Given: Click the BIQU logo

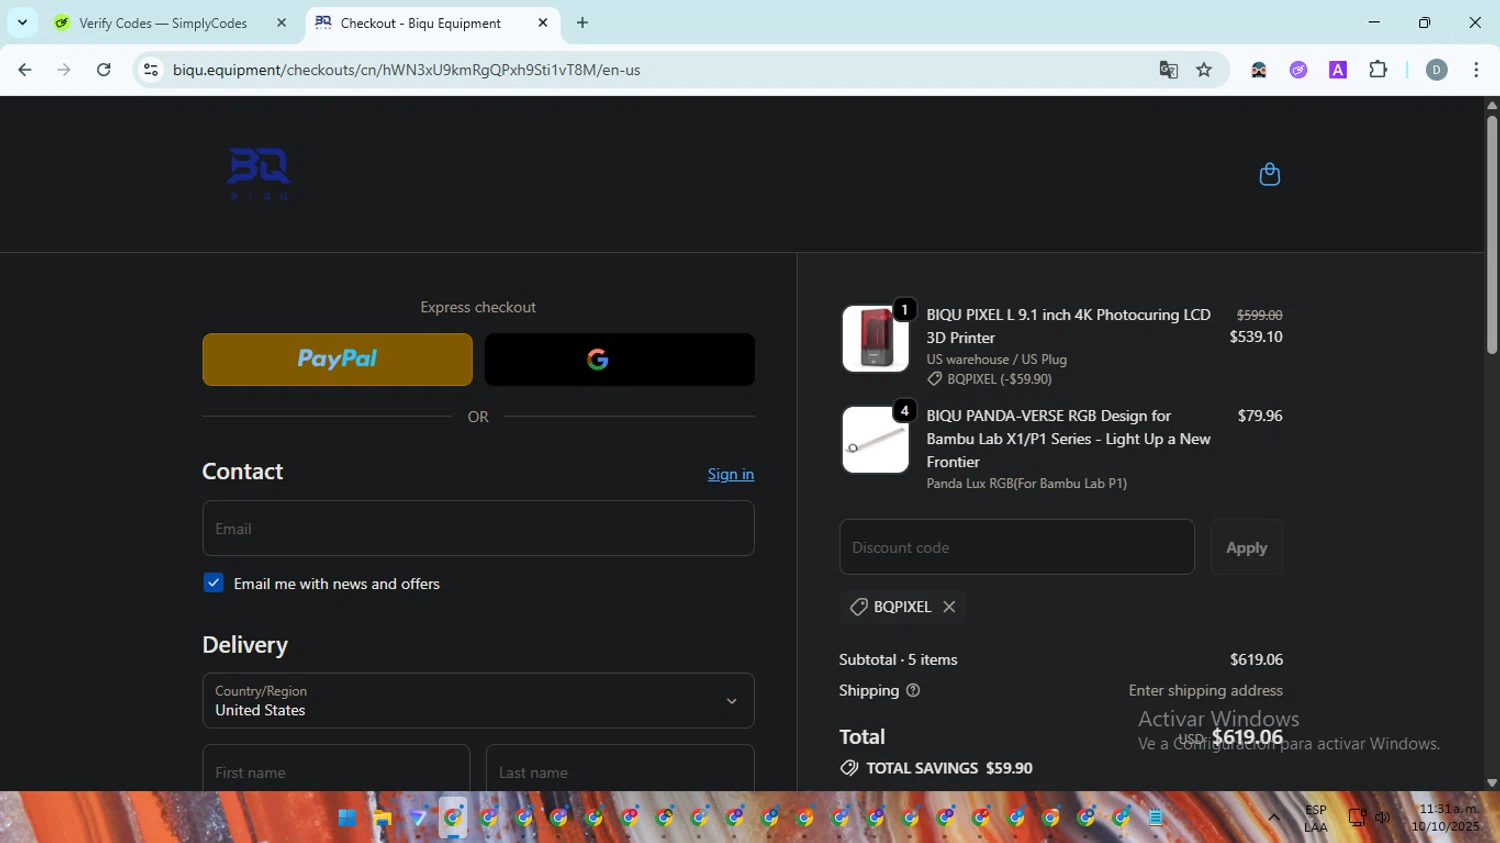Looking at the screenshot, I should tap(259, 174).
